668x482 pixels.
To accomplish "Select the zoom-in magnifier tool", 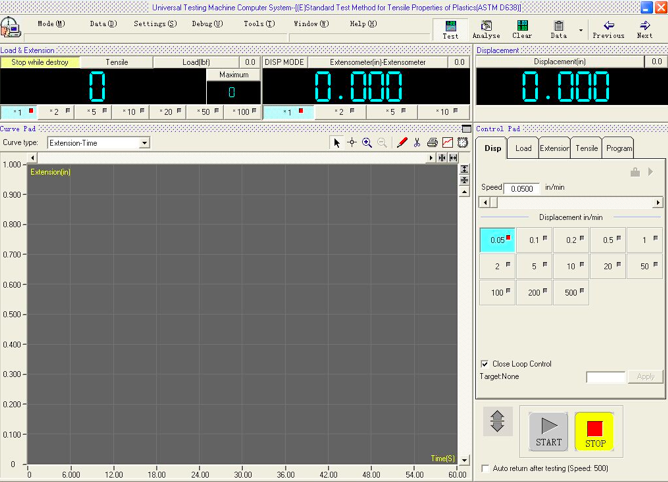I will coord(367,143).
